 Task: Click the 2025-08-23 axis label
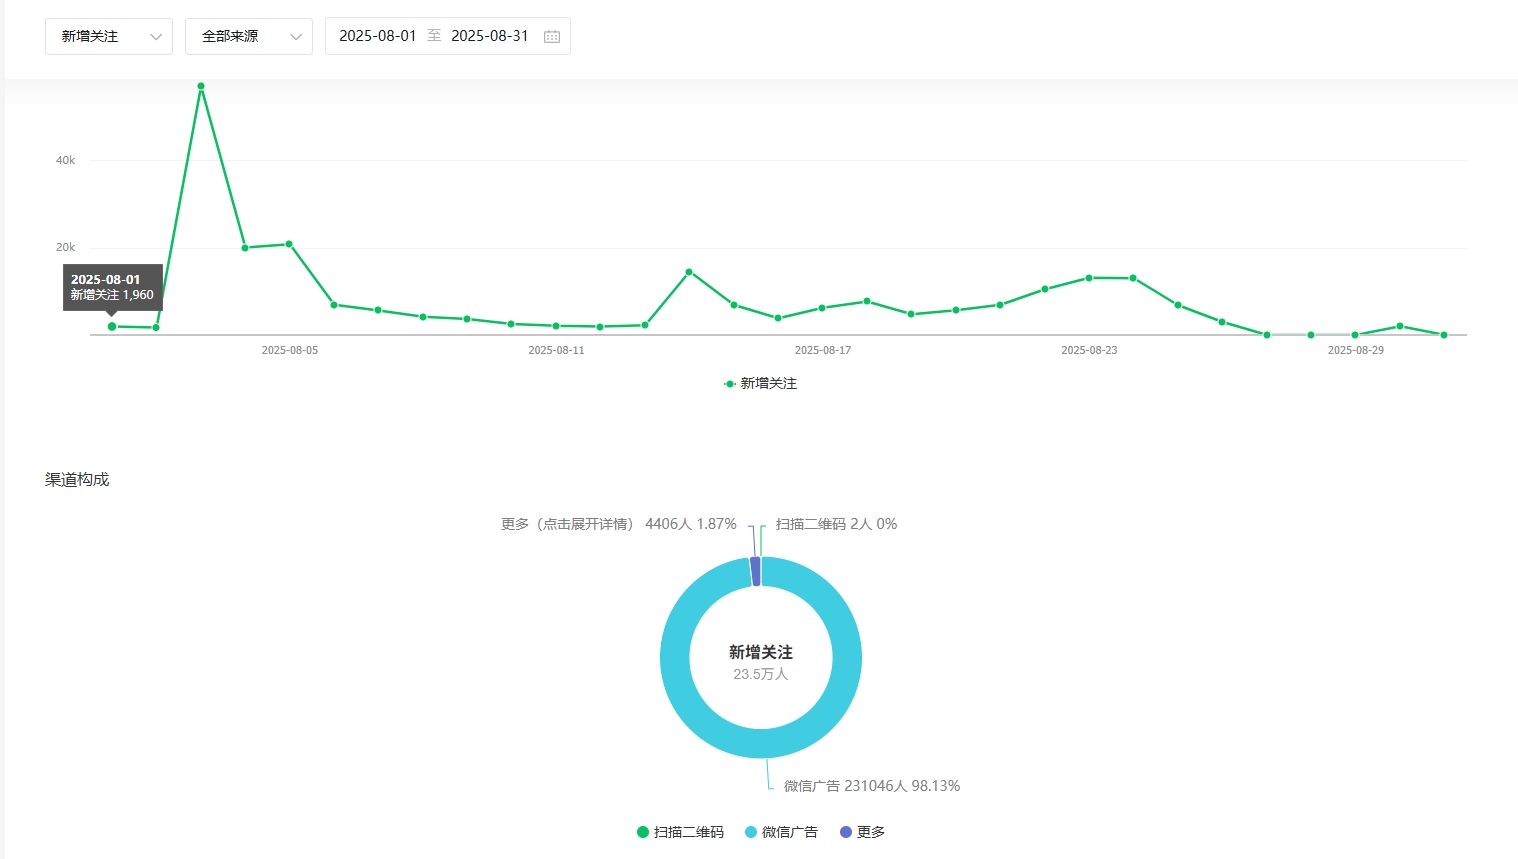click(1089, 350)
